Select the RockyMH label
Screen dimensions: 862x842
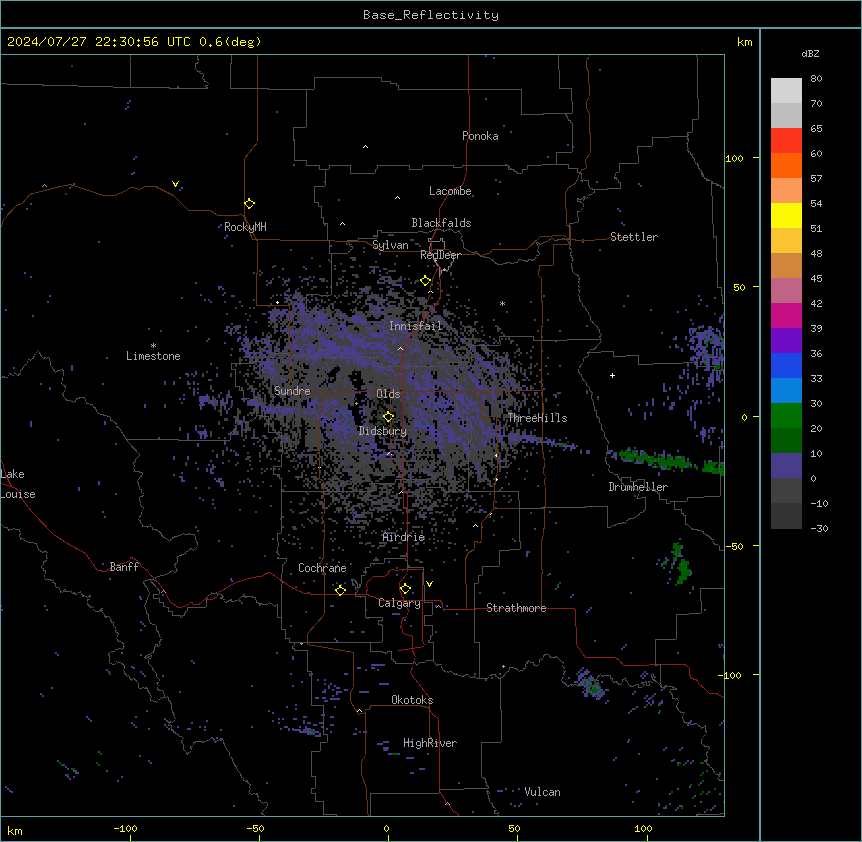tap(245, 227)
